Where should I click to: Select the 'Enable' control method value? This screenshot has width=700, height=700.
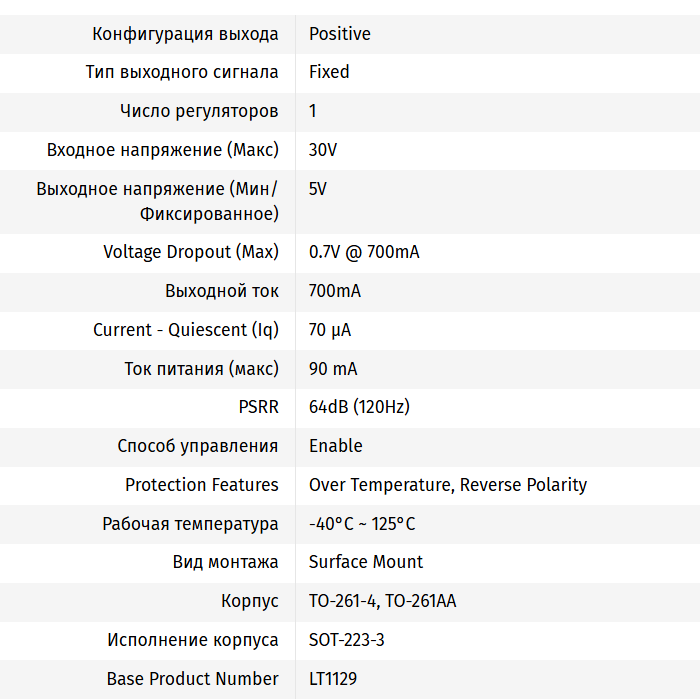(336, 446)
